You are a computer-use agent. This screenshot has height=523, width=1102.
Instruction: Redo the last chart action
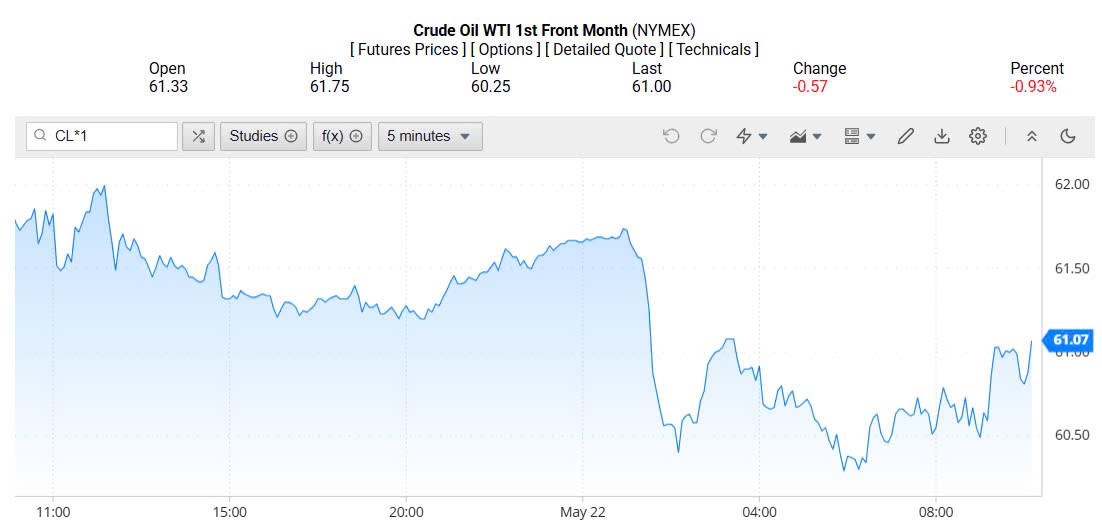708,136
